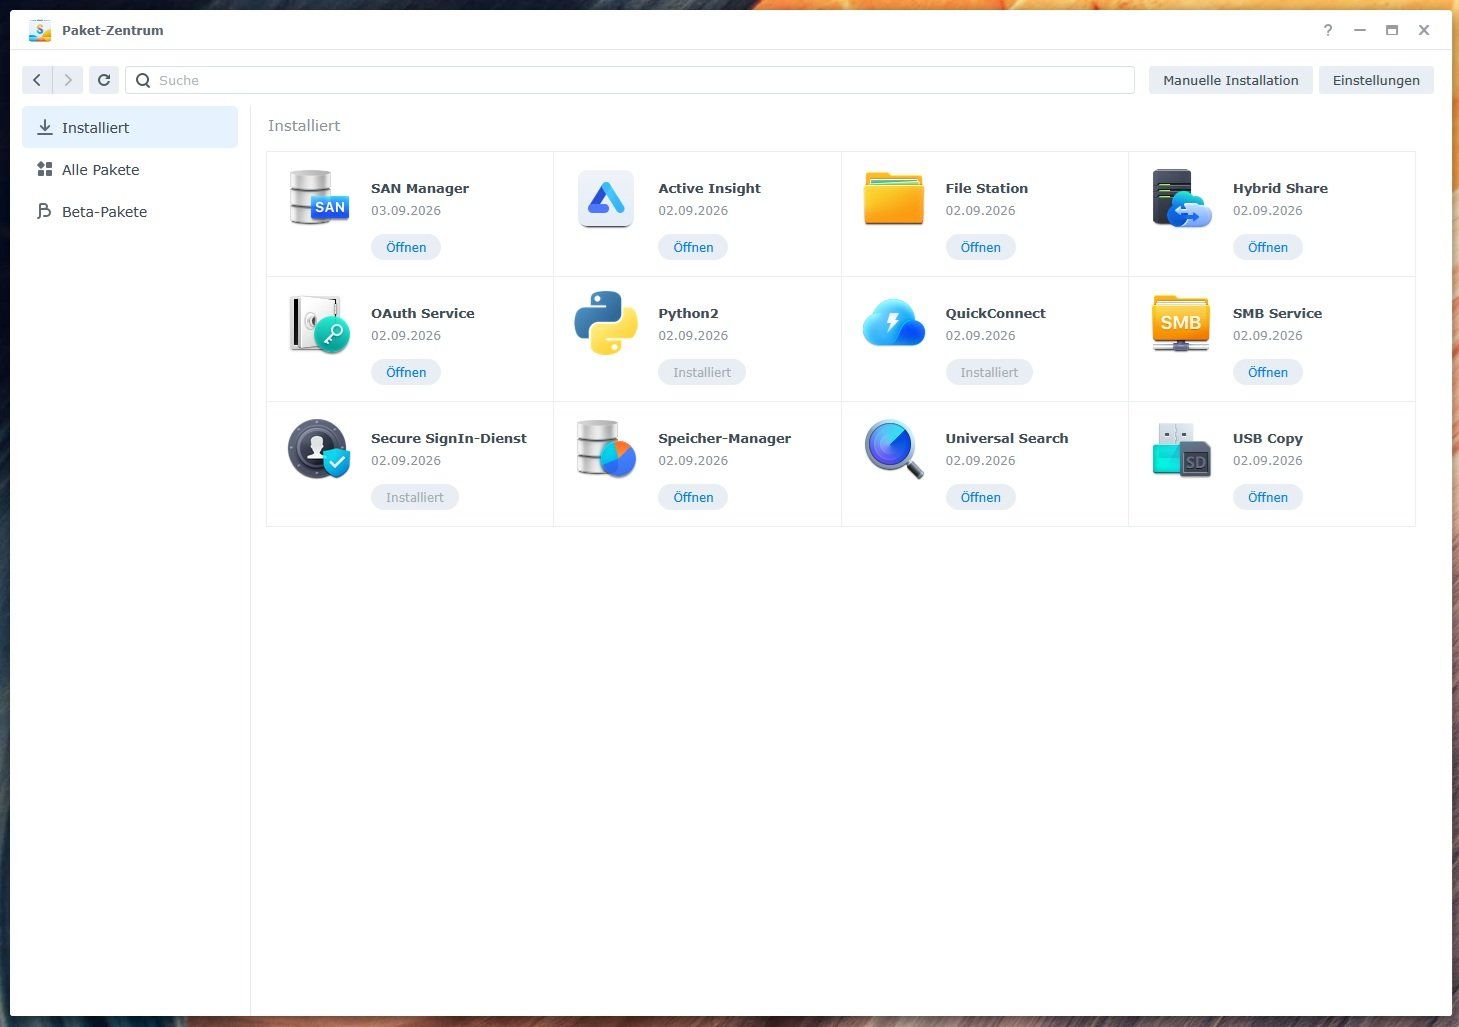Viewport: 1459px width, 1027px height.
Task: Click Installiert button under Secure SignIn-Dienst
Action: click(415, 497)
